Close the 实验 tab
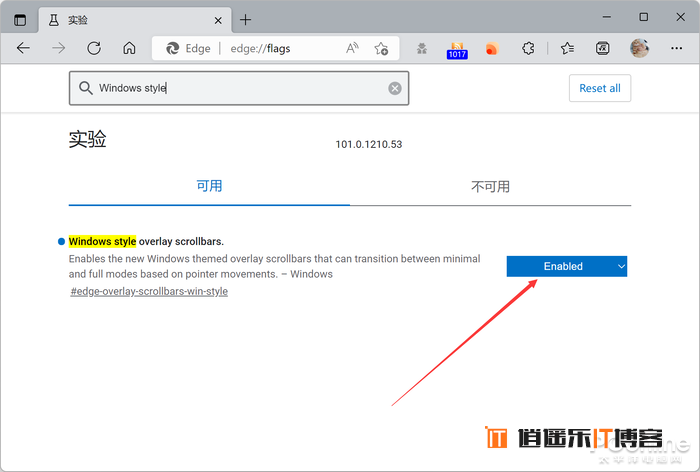This screenshot has height=472, width=700. 218,21
